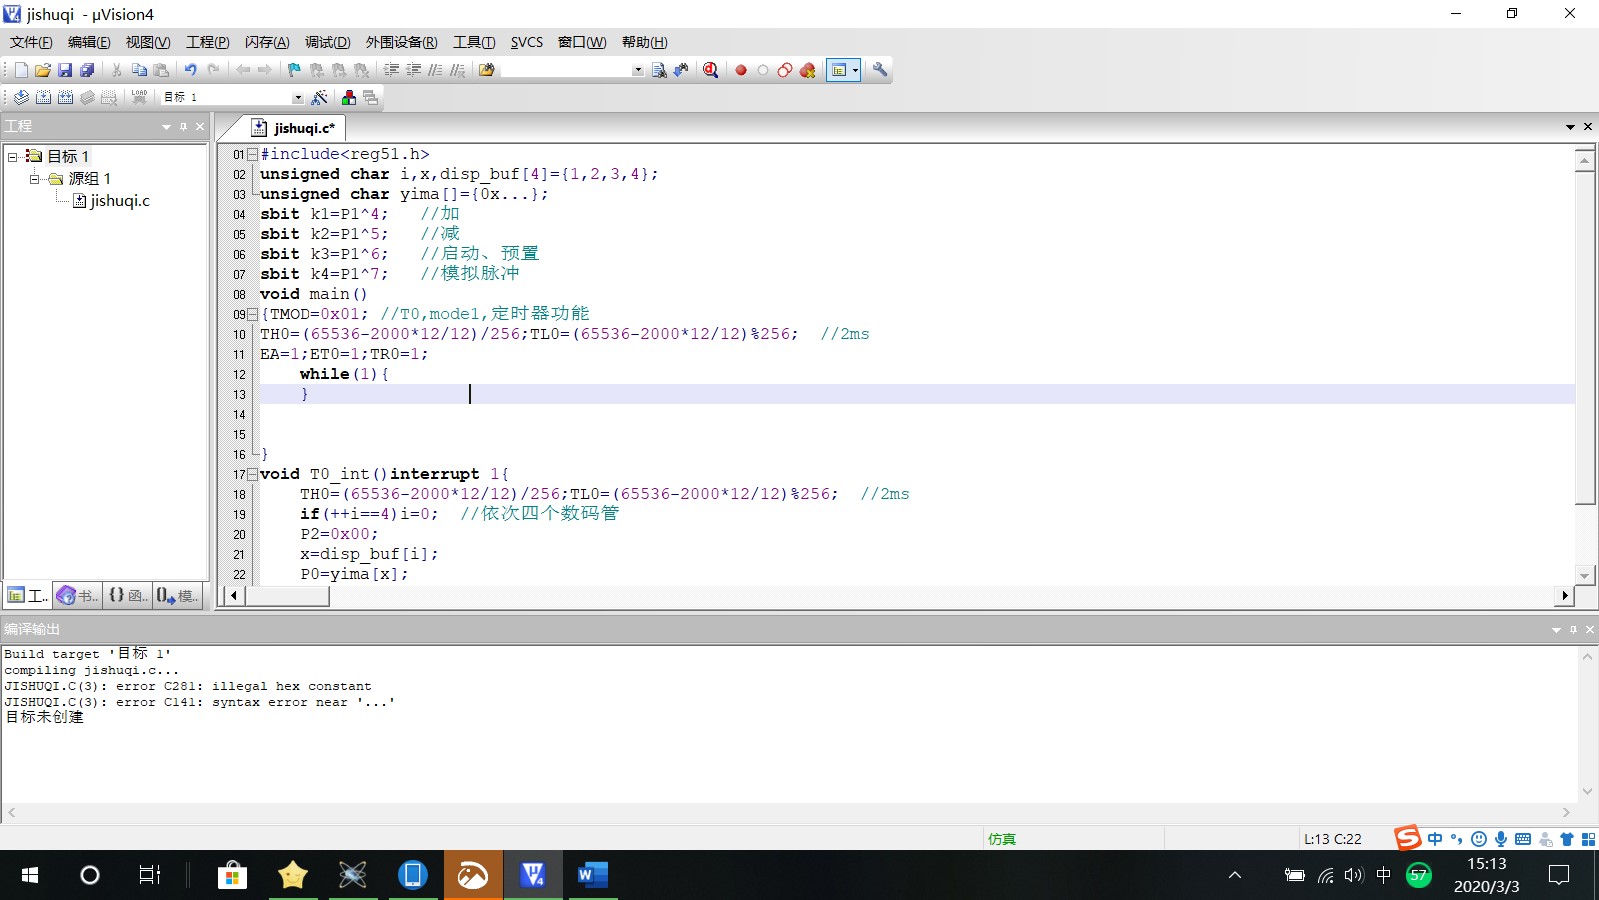Collapse code fold at line 09

[253, 314]
